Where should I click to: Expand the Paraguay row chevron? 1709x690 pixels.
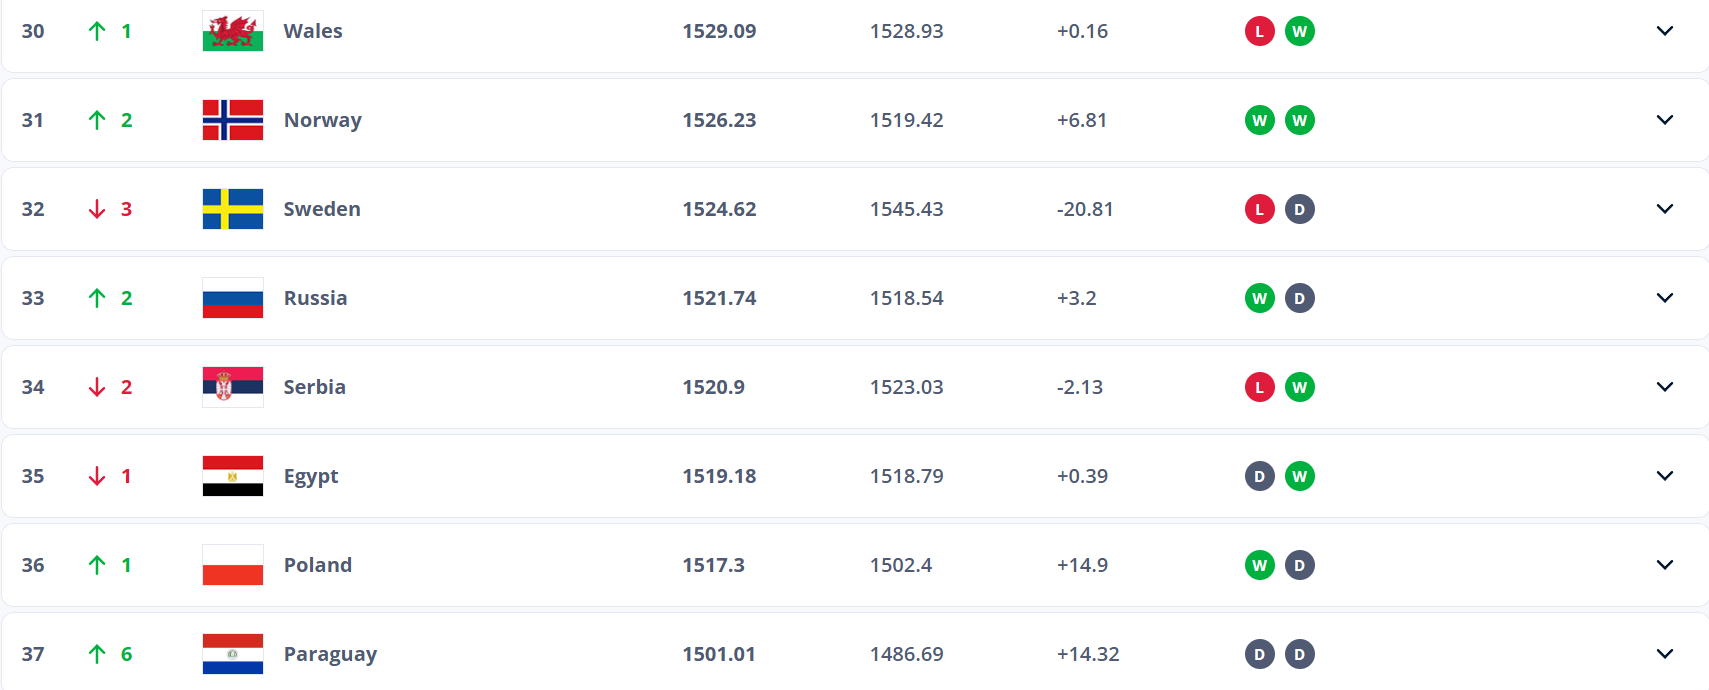tap(1664, 654)
